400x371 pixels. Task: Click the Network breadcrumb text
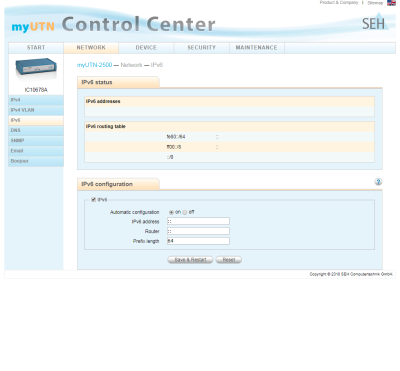point(131,65)
